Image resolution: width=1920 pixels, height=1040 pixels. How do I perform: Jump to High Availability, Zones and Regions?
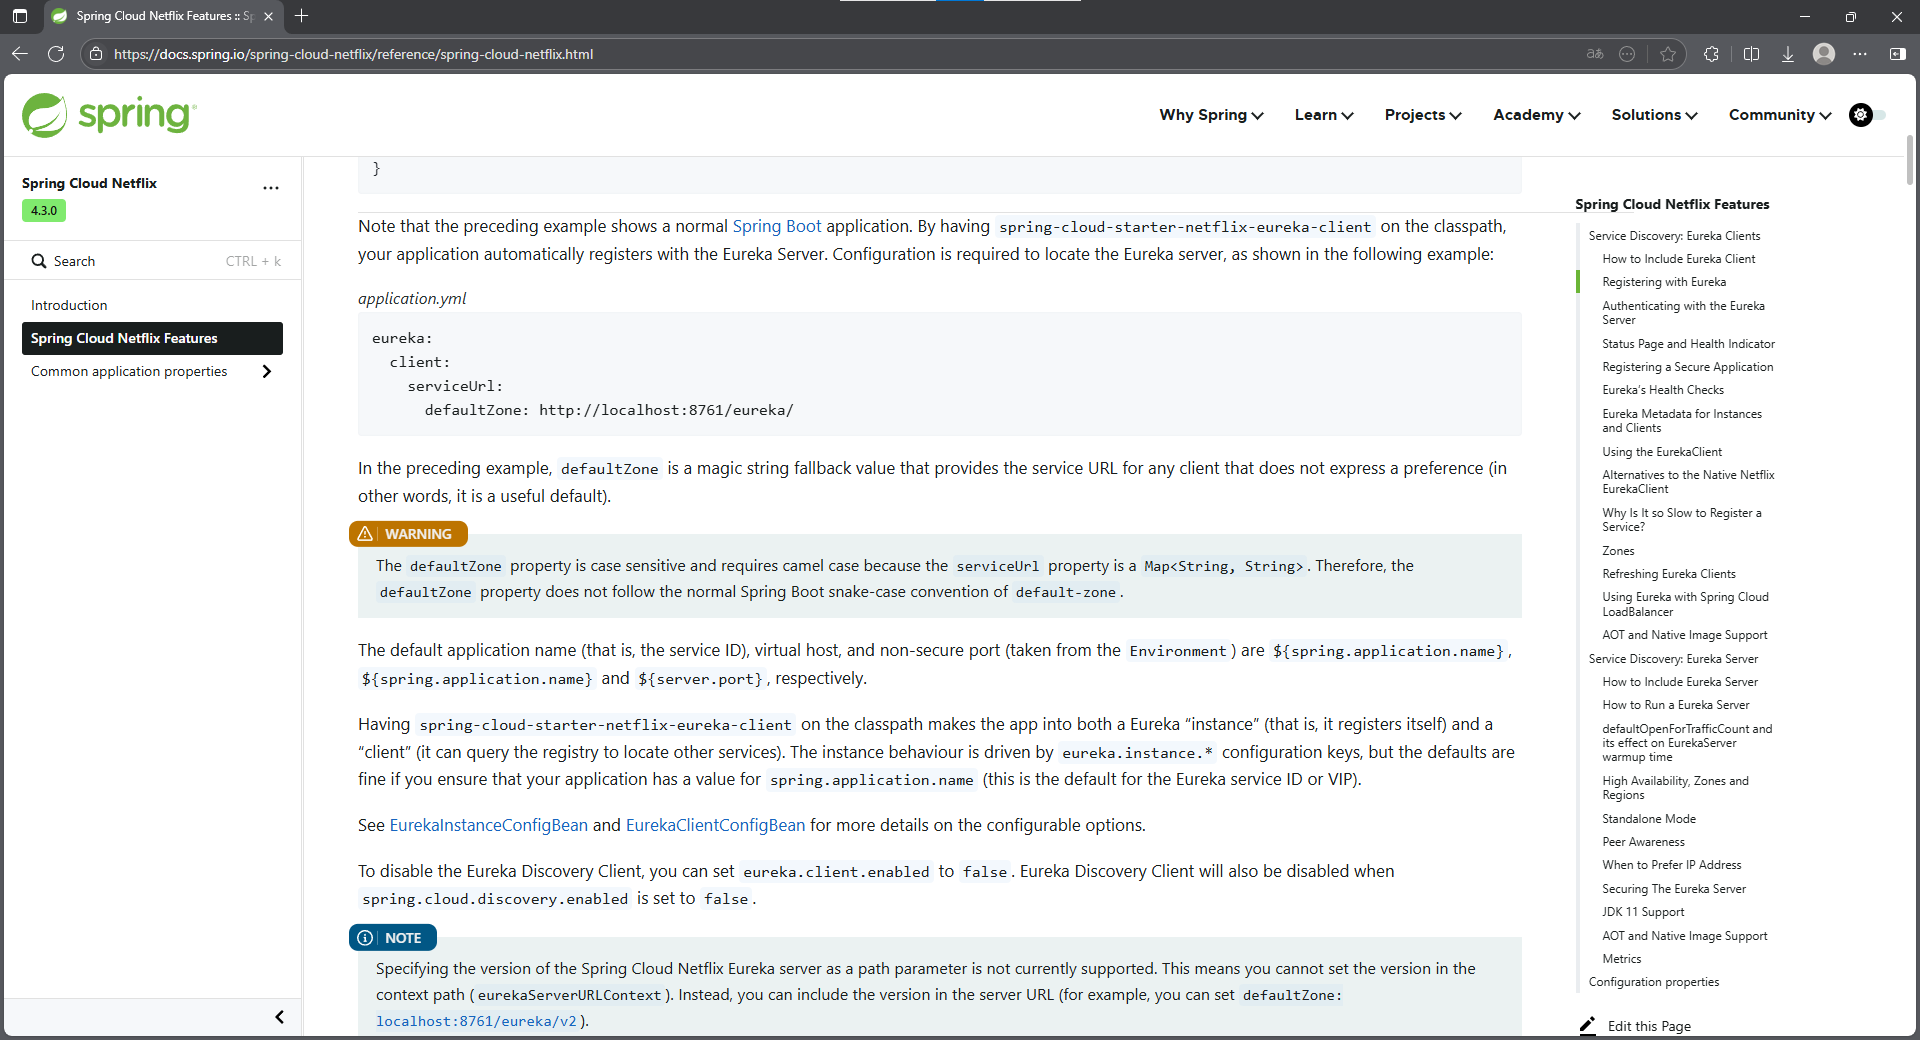coord(1675,788)
